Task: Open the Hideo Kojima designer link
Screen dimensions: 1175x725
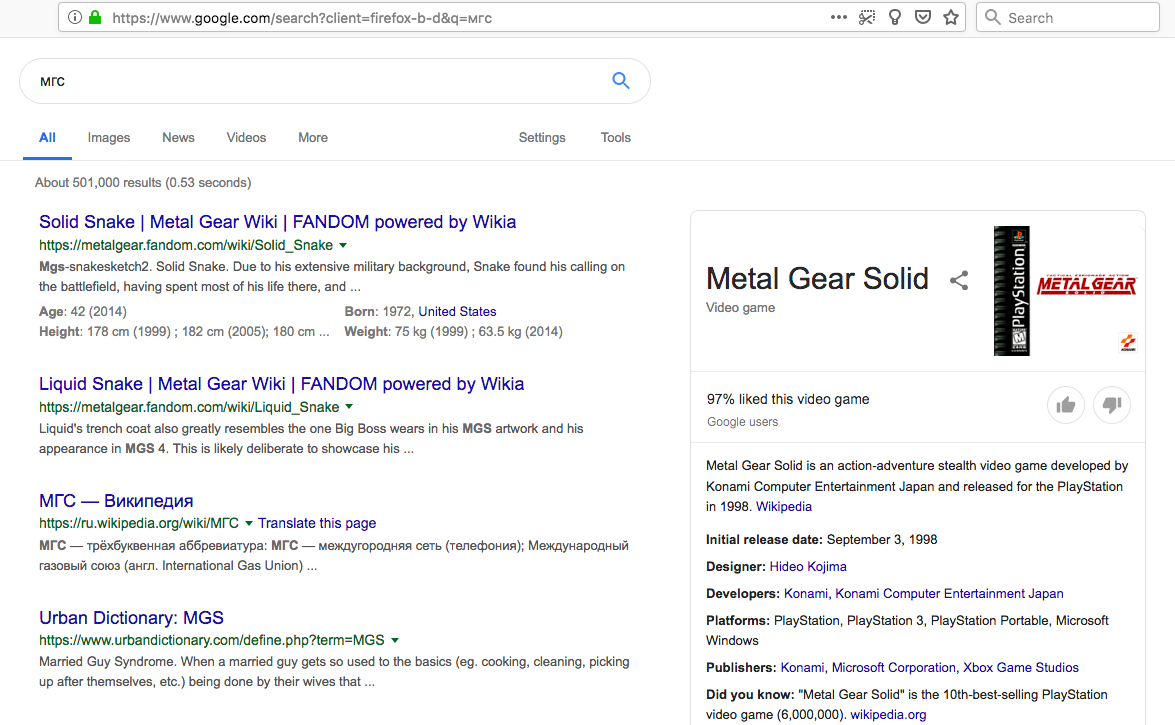Action: pos(808,567)
